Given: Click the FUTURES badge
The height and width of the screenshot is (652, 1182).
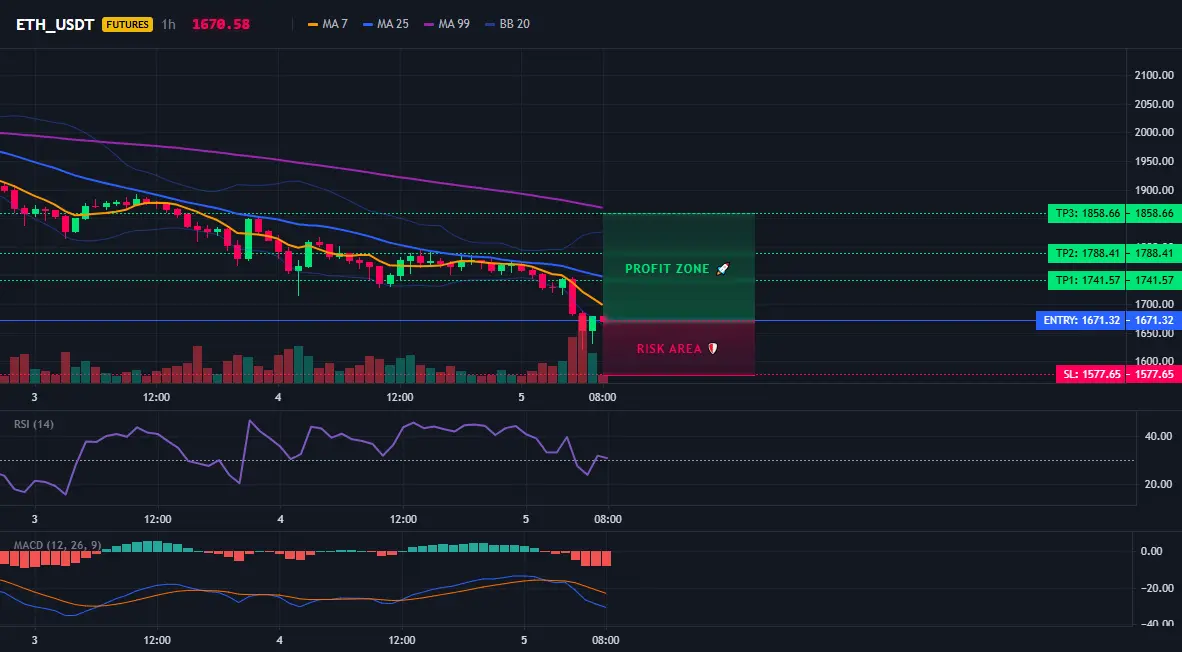Looking at the screenshot, I should point(127,24).
